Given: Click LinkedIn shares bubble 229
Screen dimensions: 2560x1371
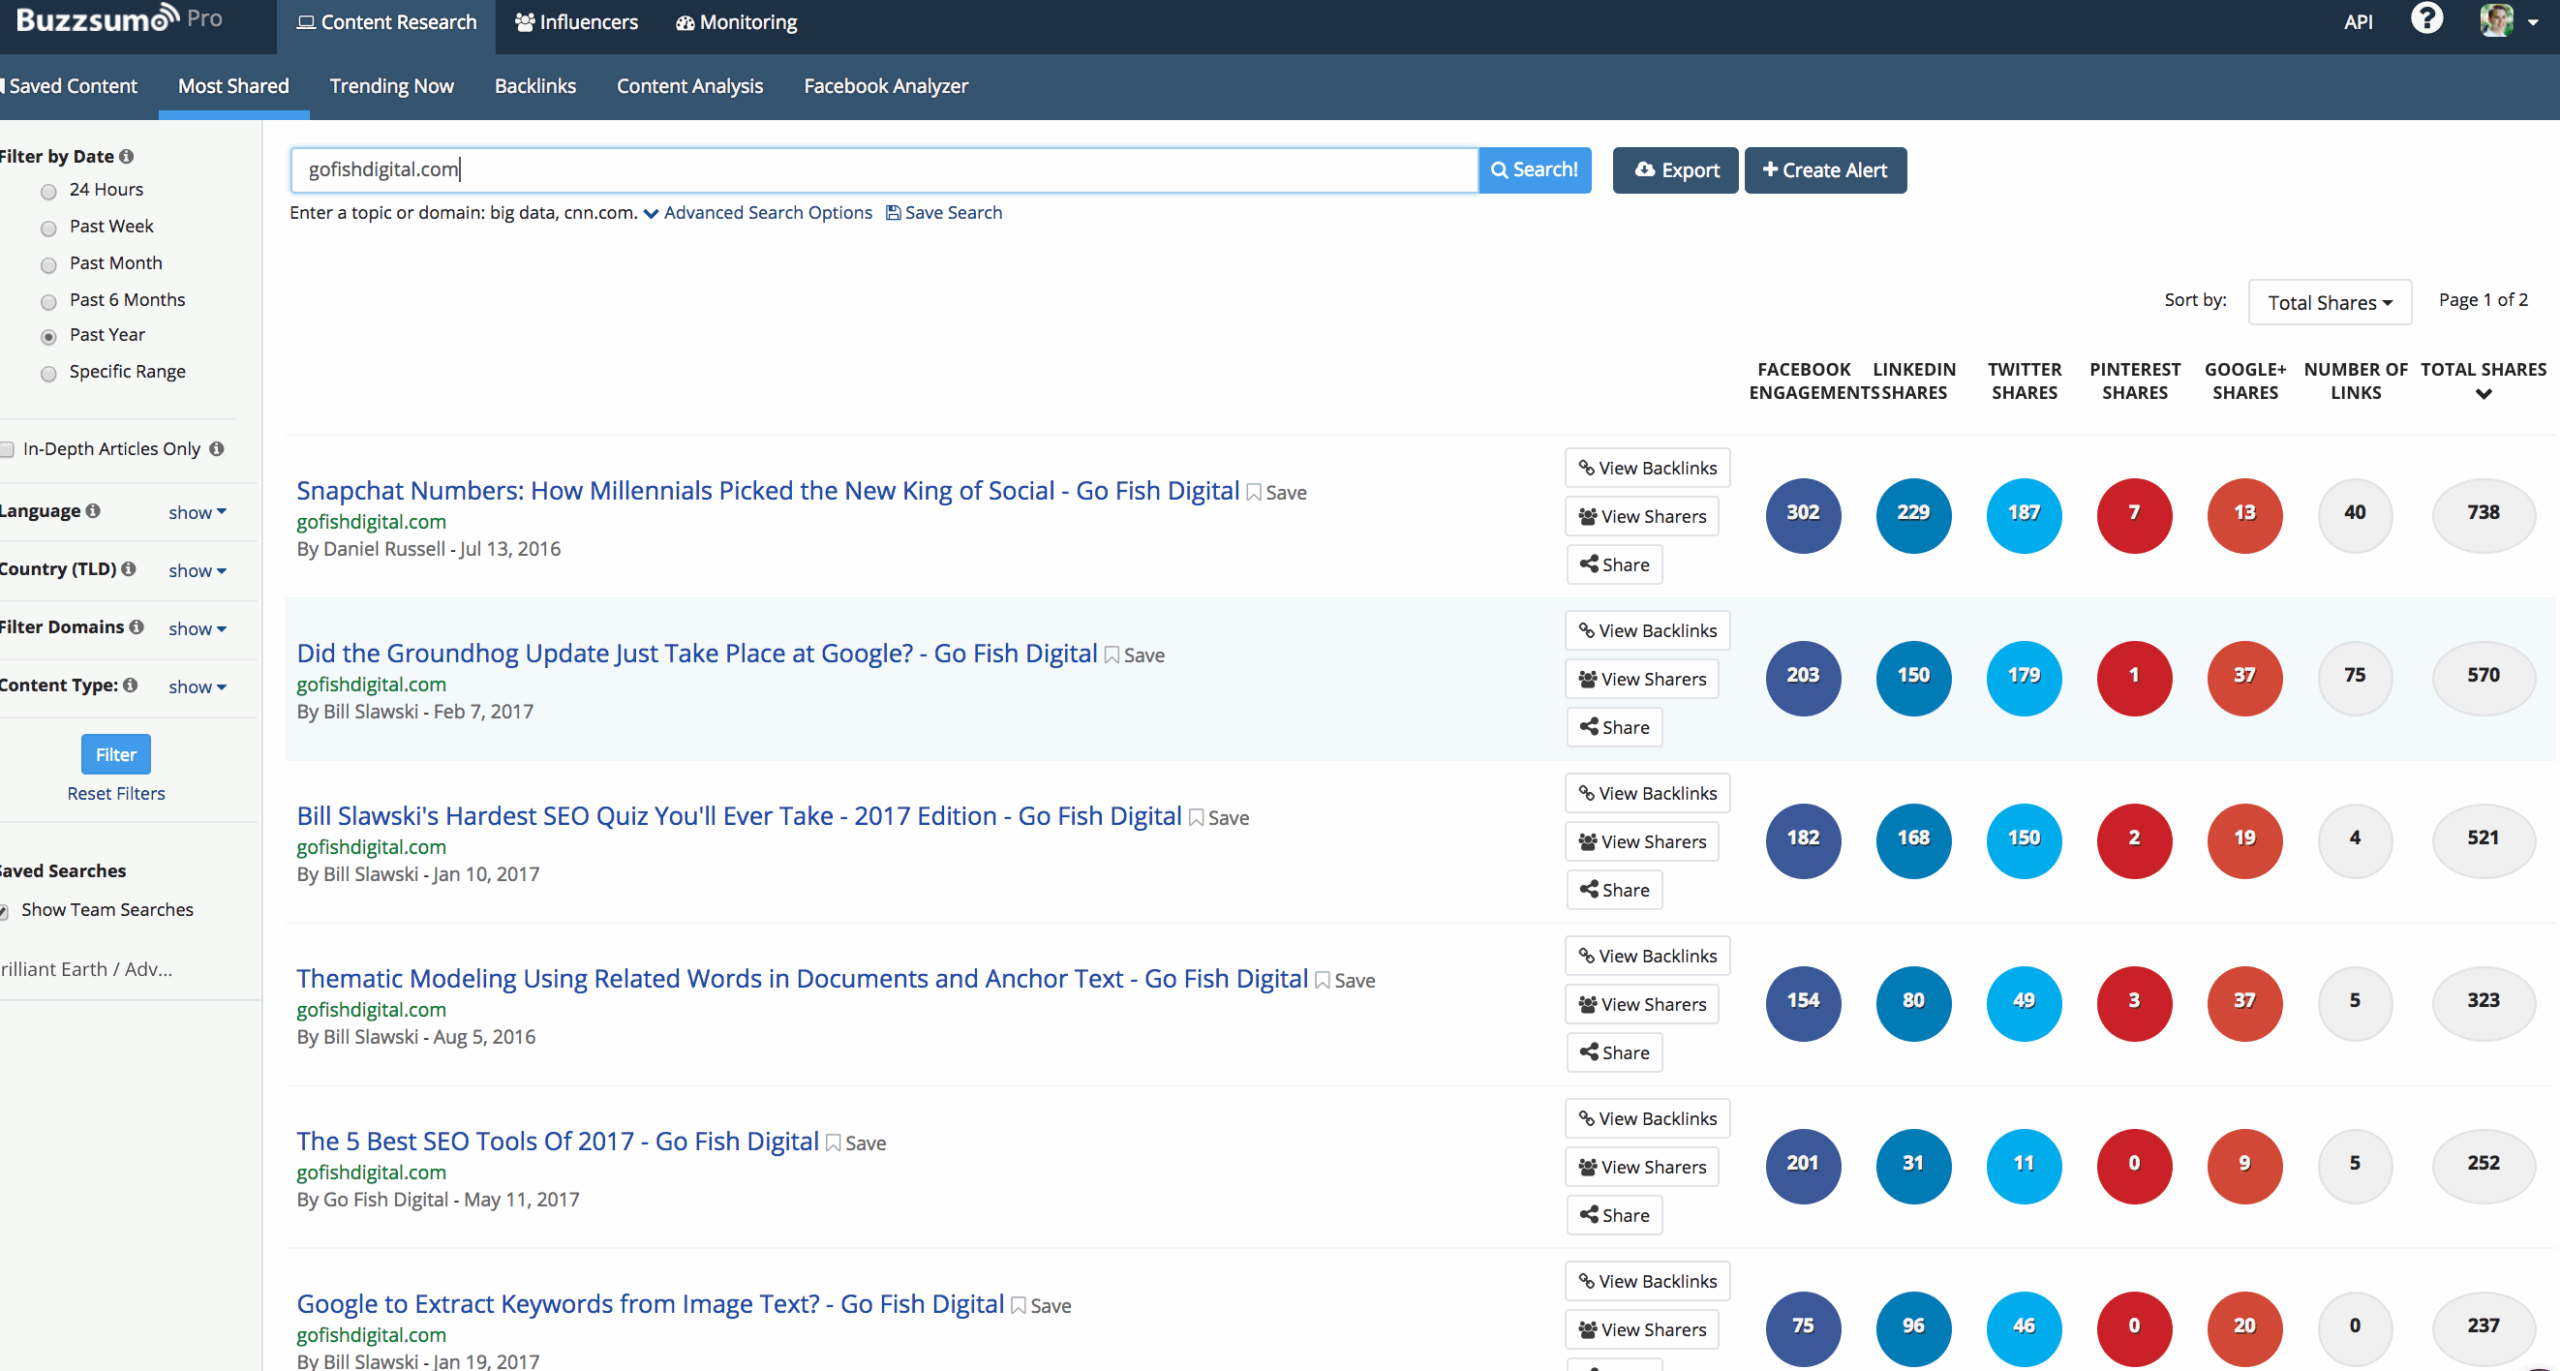Looking at the screenshot, I should coord(1913,514).
